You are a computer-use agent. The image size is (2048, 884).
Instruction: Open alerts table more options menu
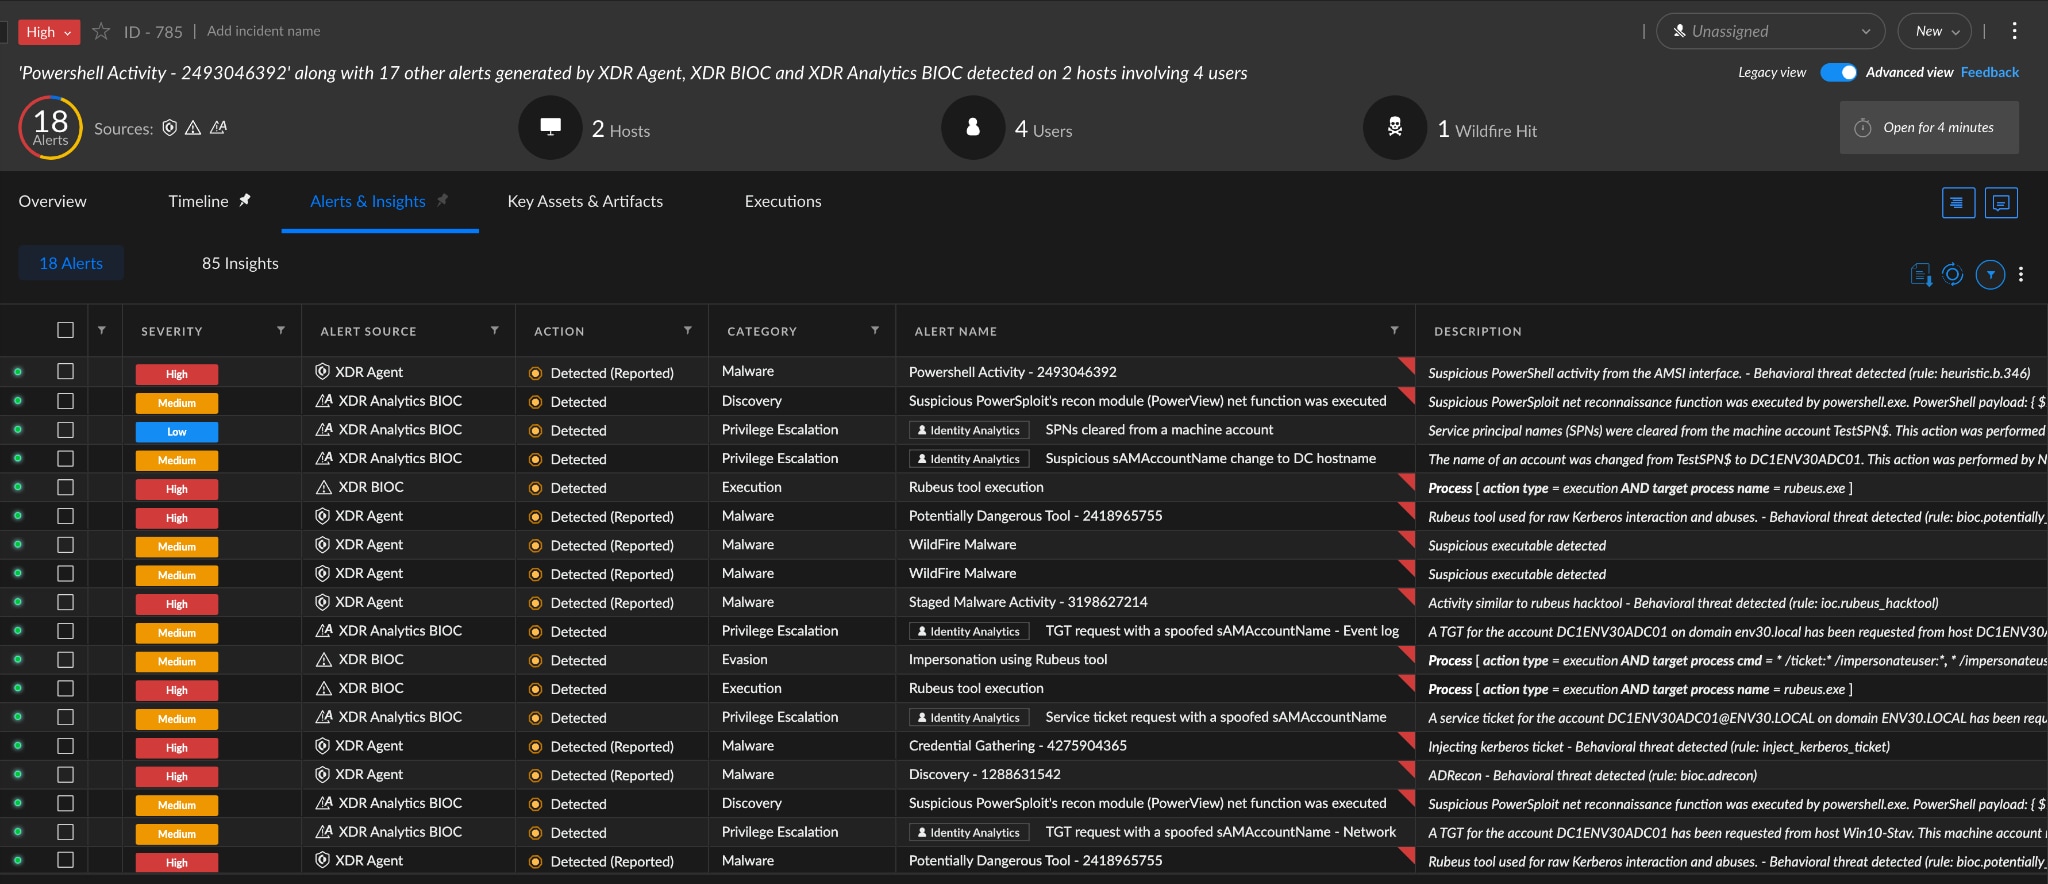(x=2021, y=274)
